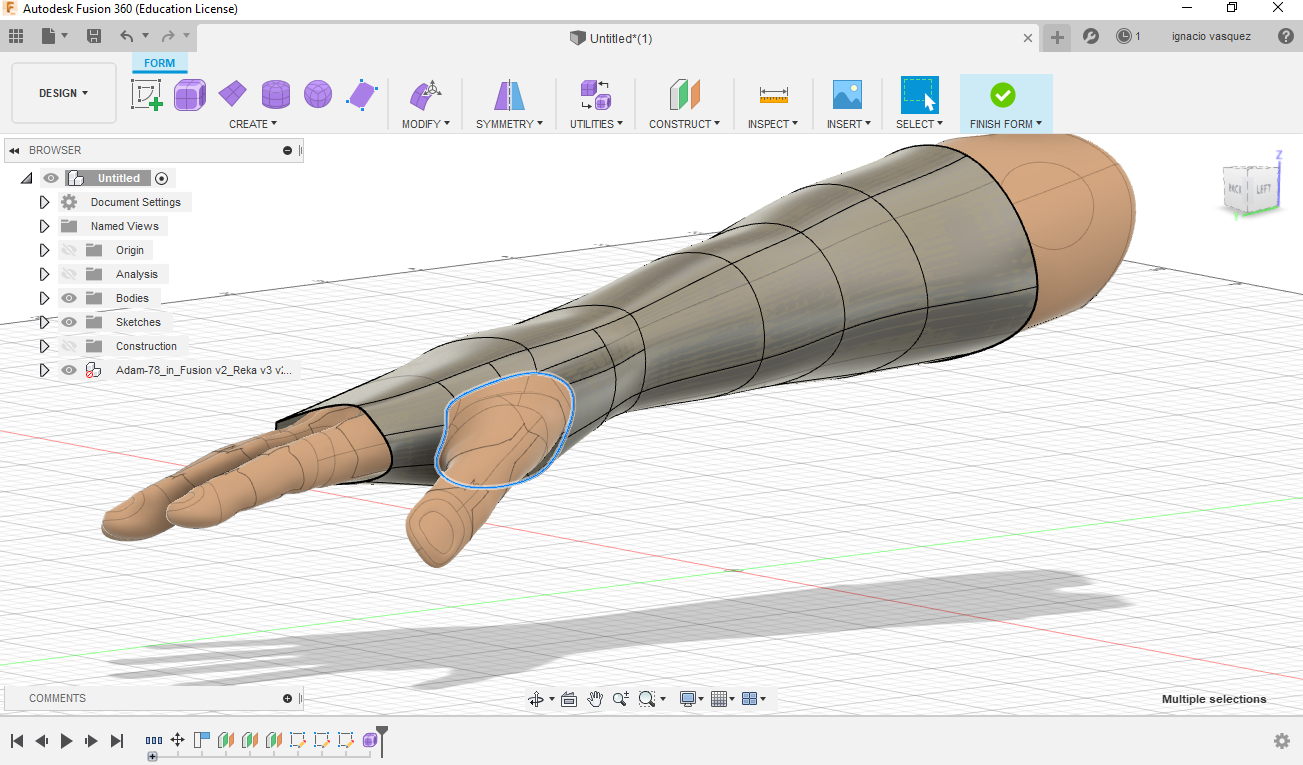
Task: Open the data panel grid icon
Action: coord(16,36)
